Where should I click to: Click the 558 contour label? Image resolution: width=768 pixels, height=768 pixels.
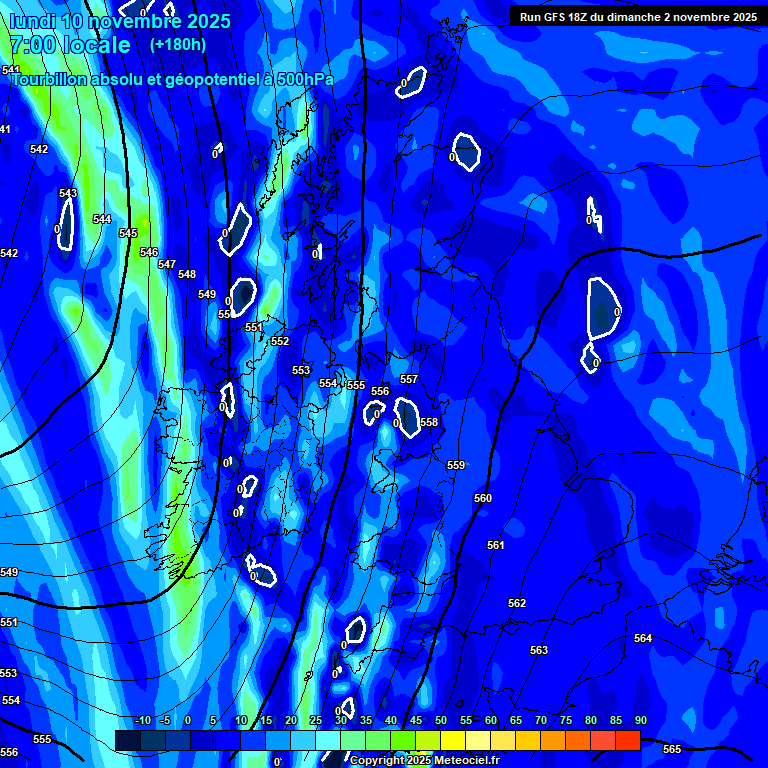429,422
